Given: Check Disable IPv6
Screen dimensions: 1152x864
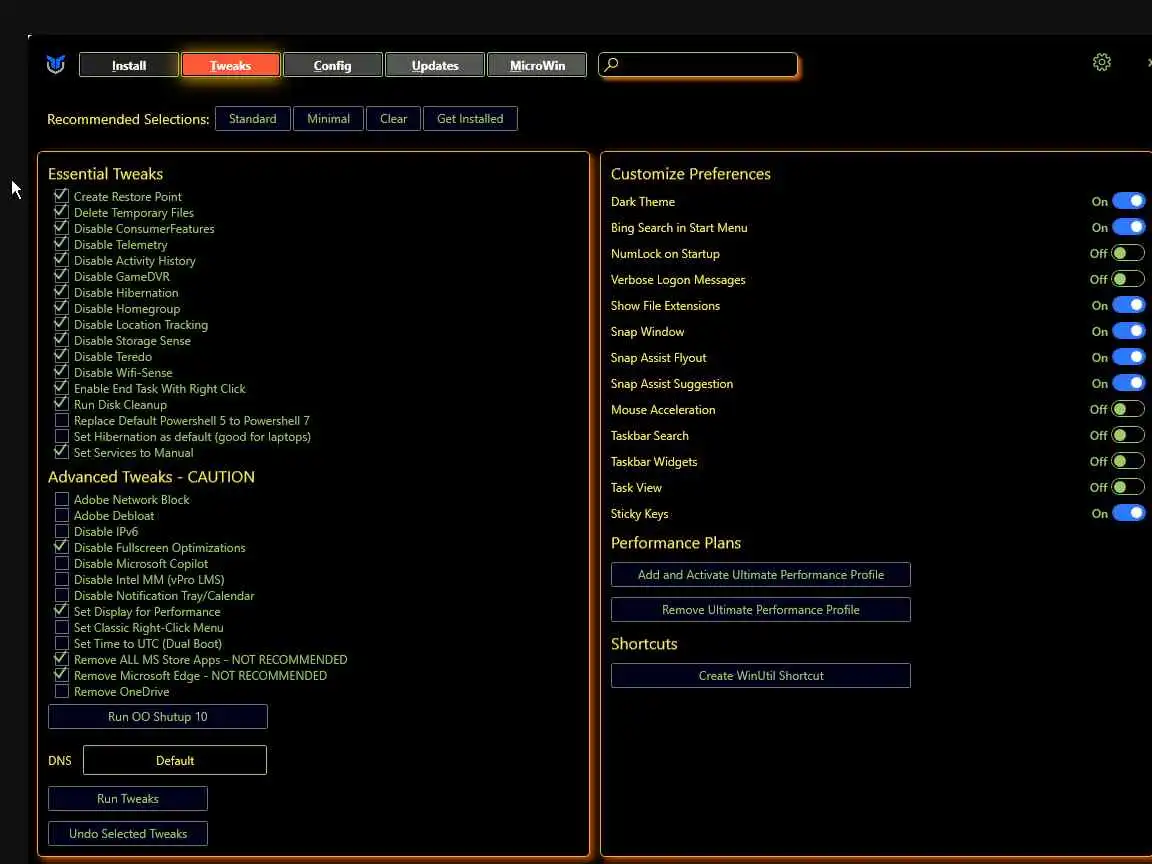Looking at the screenshot, I should 62,531.
